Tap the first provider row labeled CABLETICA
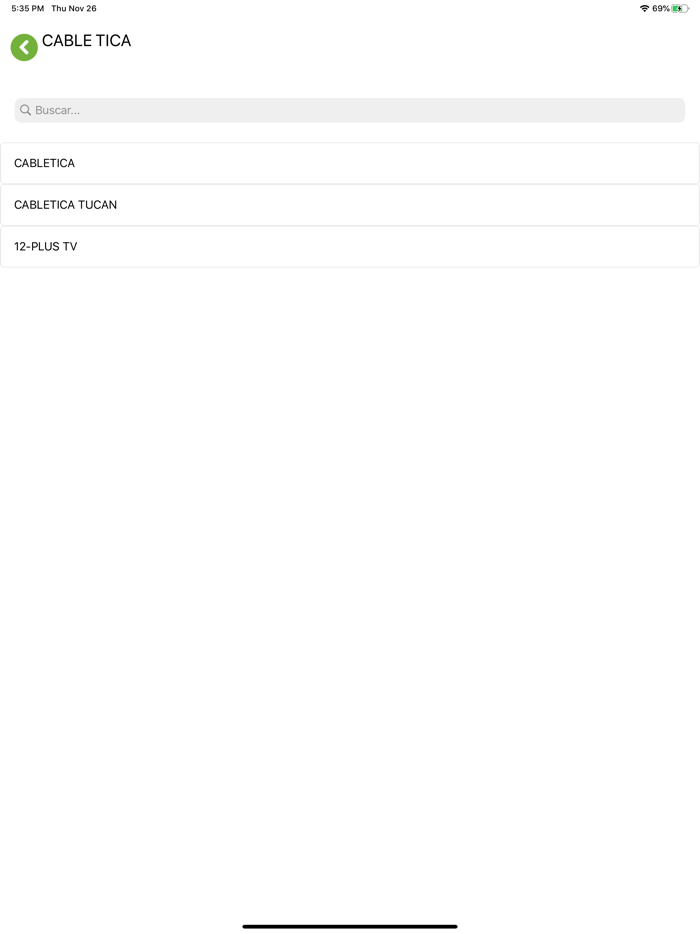 [x=350, y=163]
